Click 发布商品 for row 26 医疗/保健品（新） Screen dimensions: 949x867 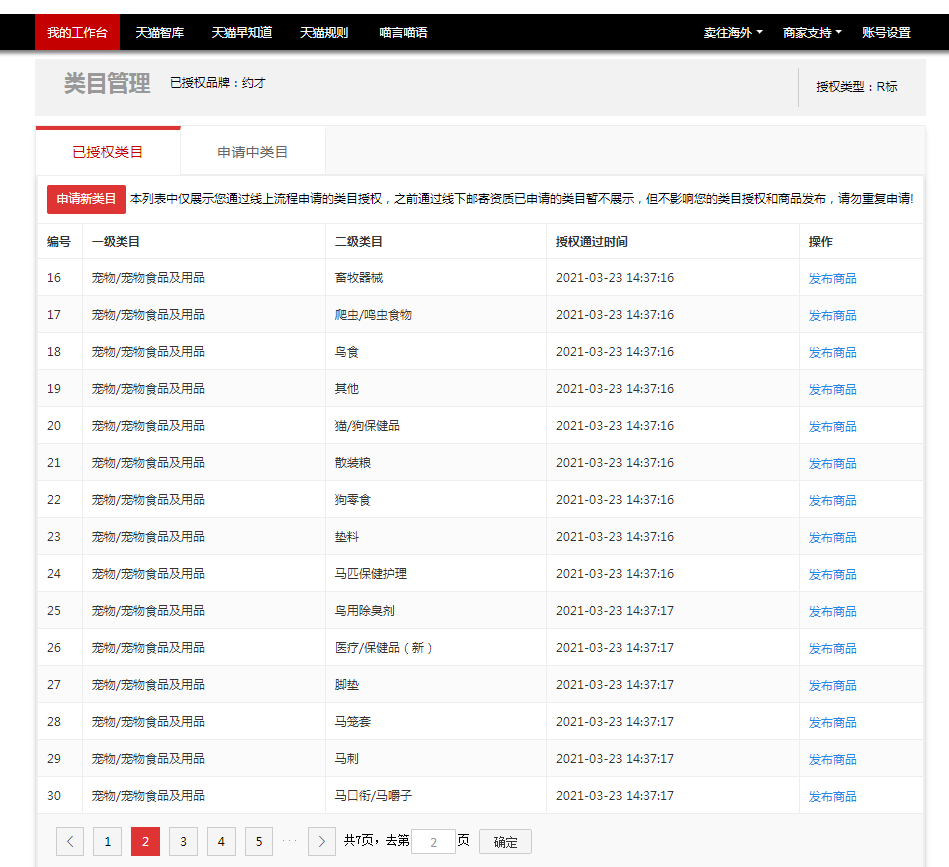coord(833,649)
